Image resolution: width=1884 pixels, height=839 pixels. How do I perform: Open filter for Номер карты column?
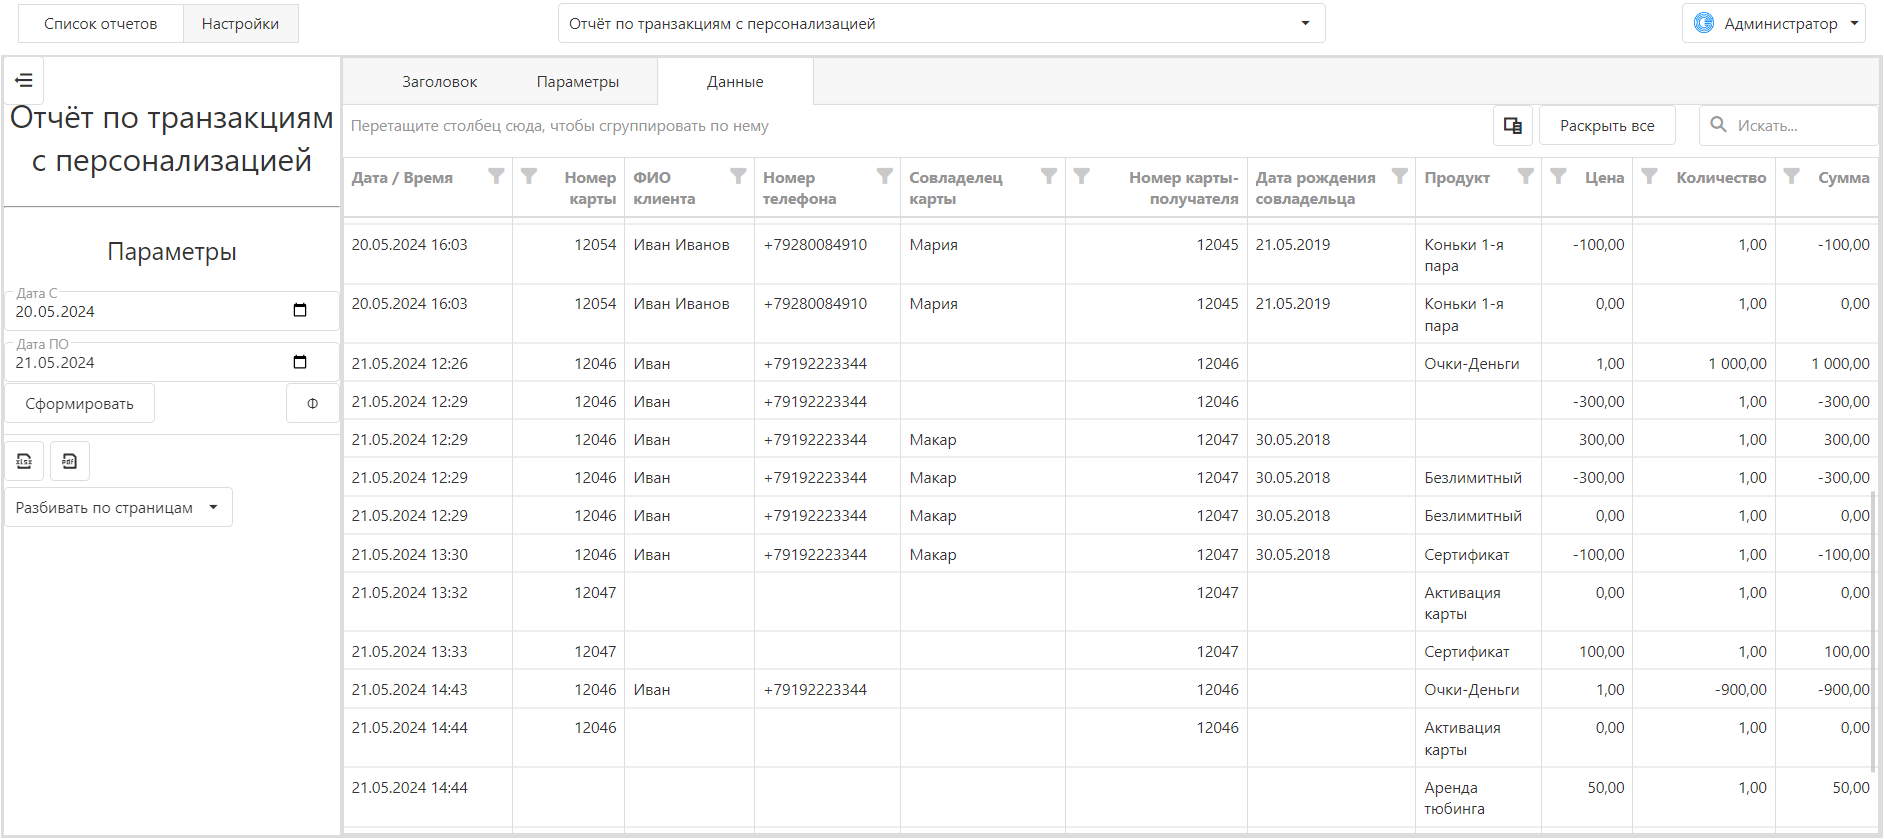(529, 176)
